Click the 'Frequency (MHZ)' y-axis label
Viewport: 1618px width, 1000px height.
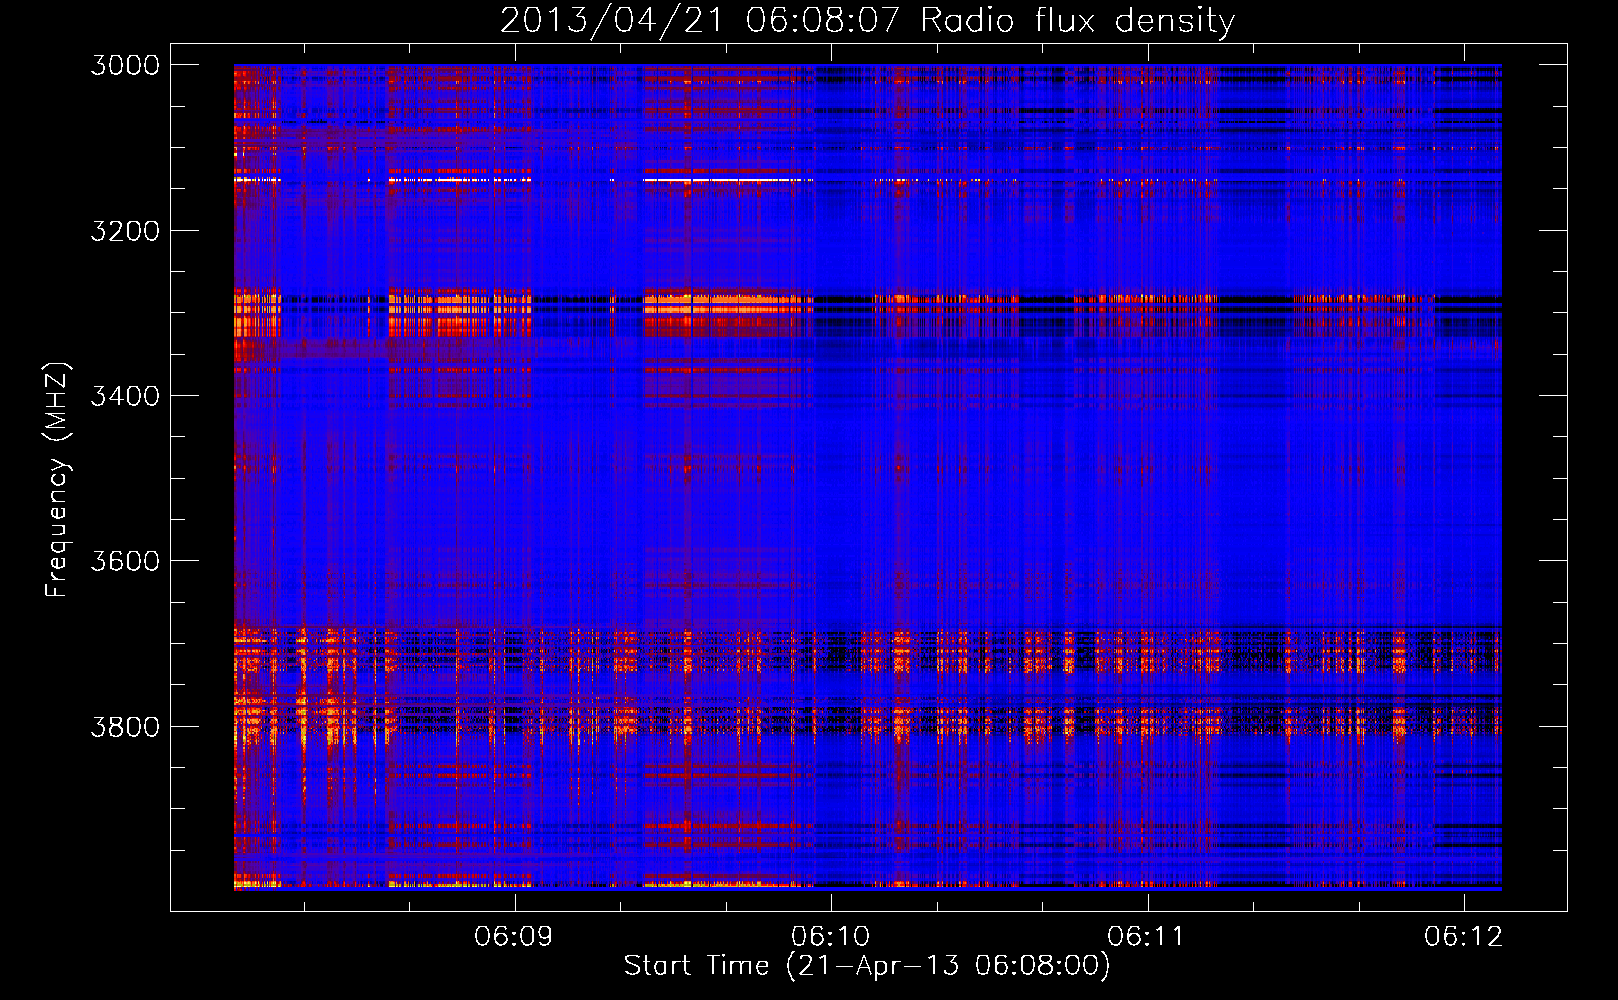57,480
